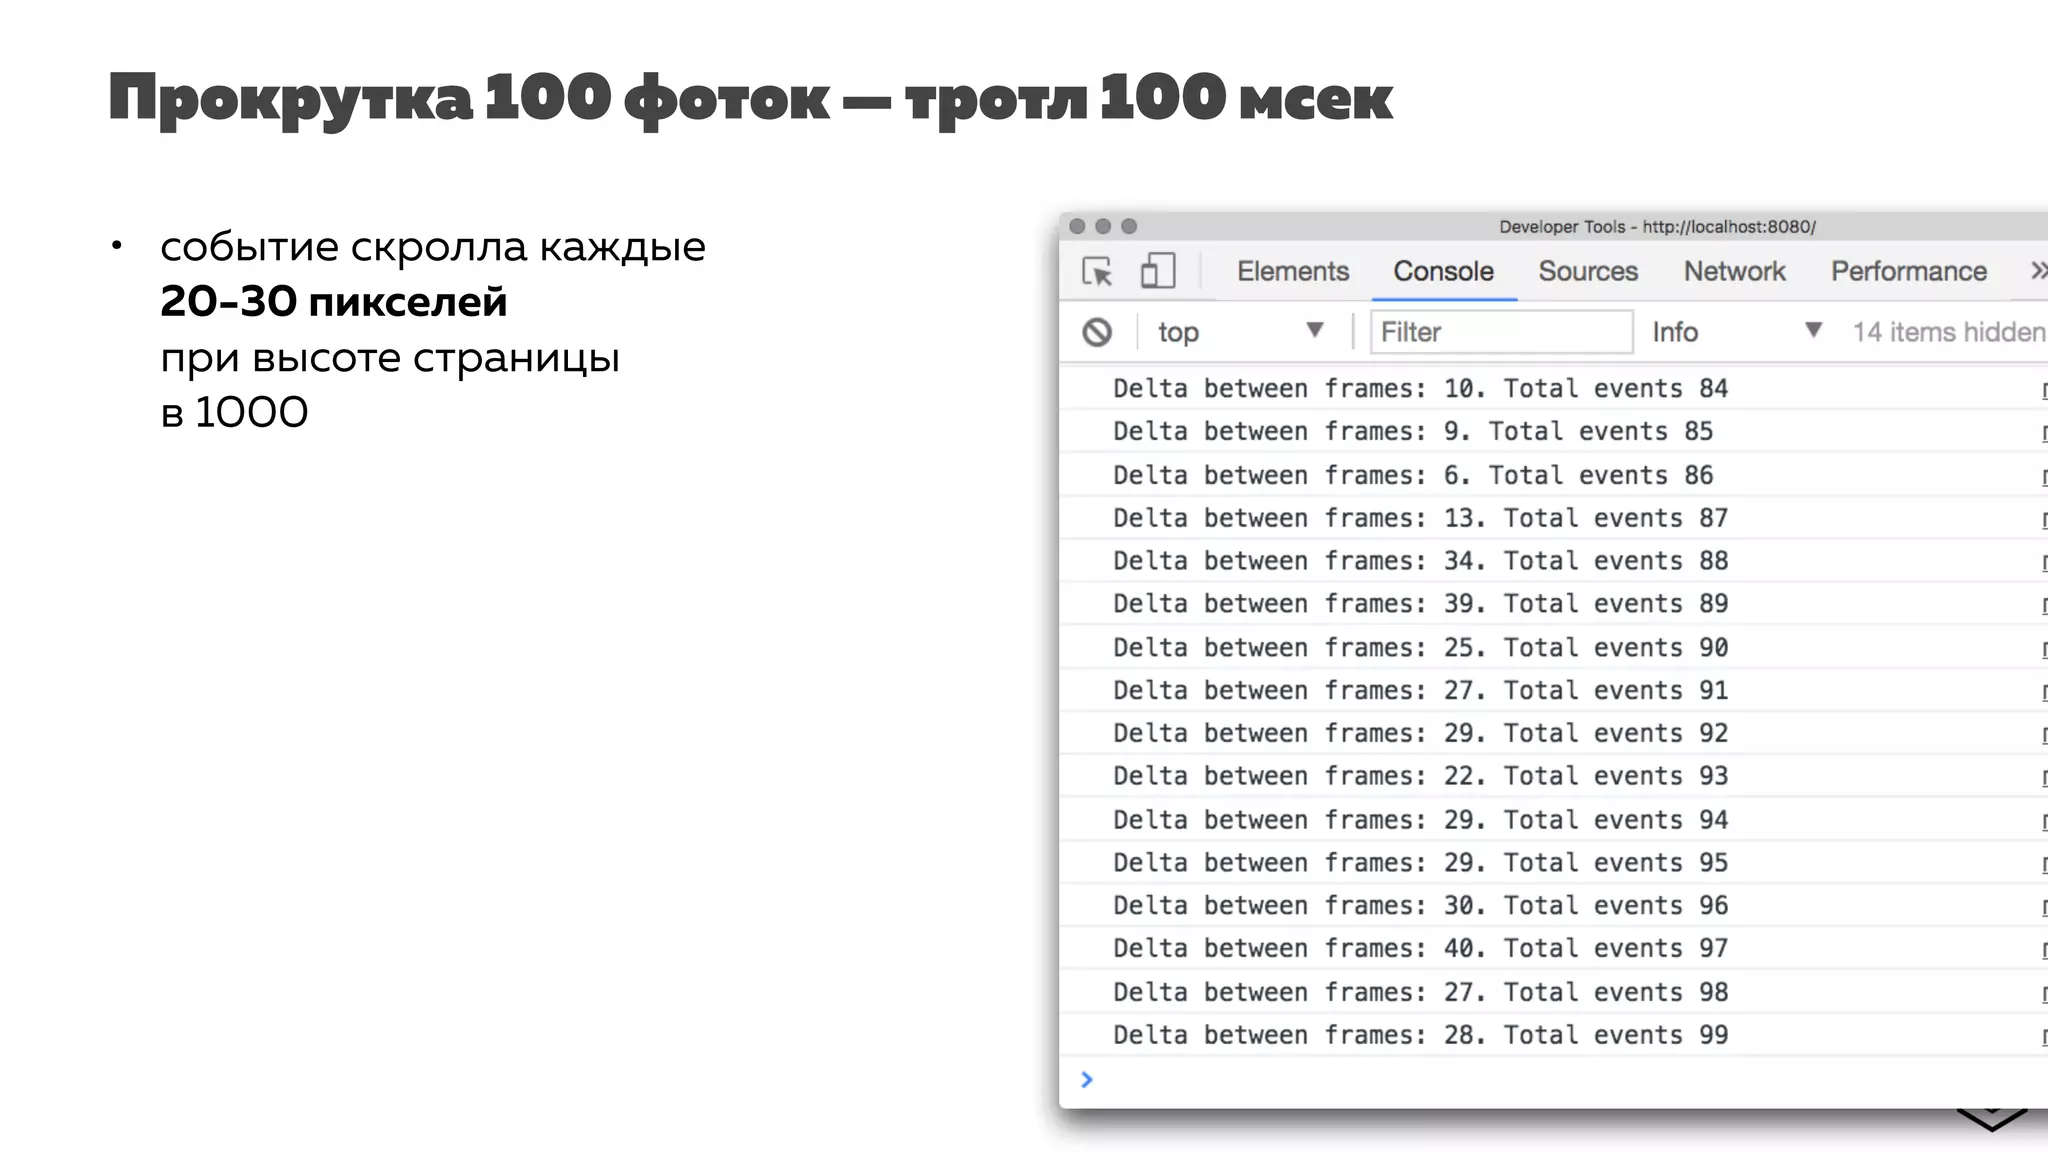Open the top context dropdown
2048x1152 pixels.
[1240, 332]
